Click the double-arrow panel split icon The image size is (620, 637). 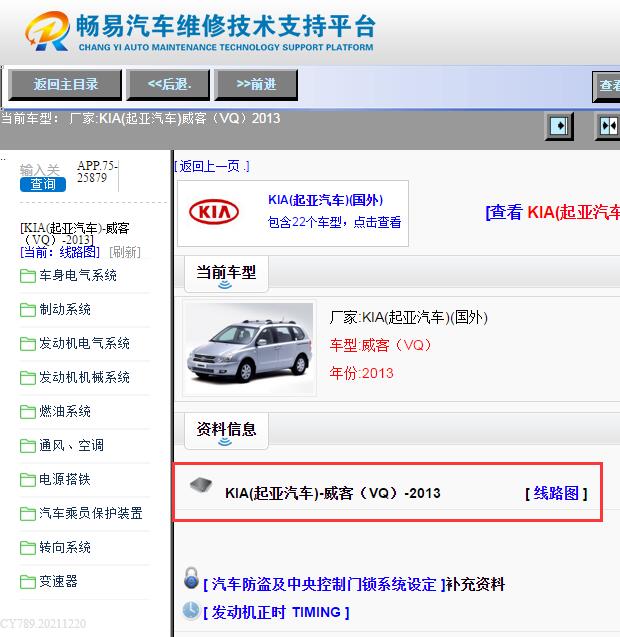pos(608,126)
